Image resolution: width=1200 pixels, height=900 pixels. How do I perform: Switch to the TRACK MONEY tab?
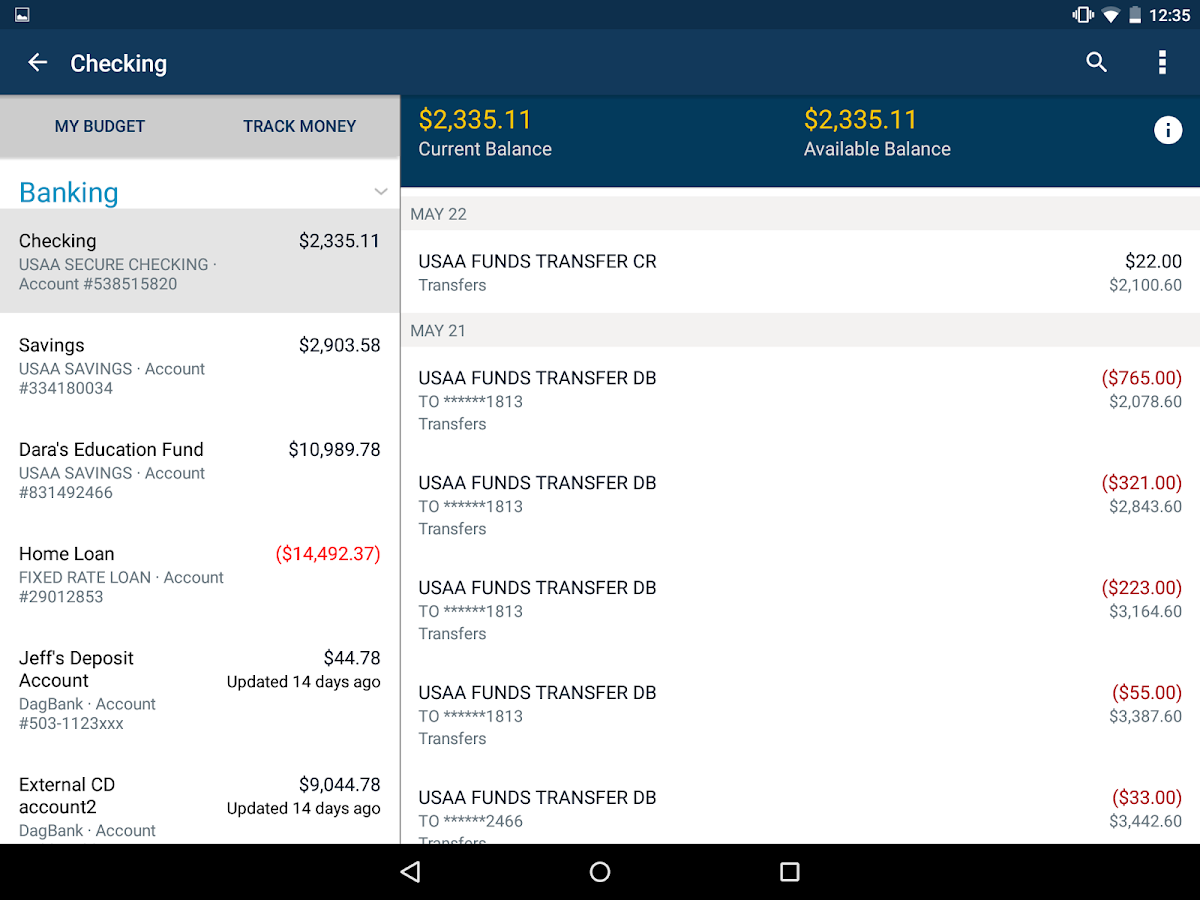pyautogui.click(x=300, y=126)
